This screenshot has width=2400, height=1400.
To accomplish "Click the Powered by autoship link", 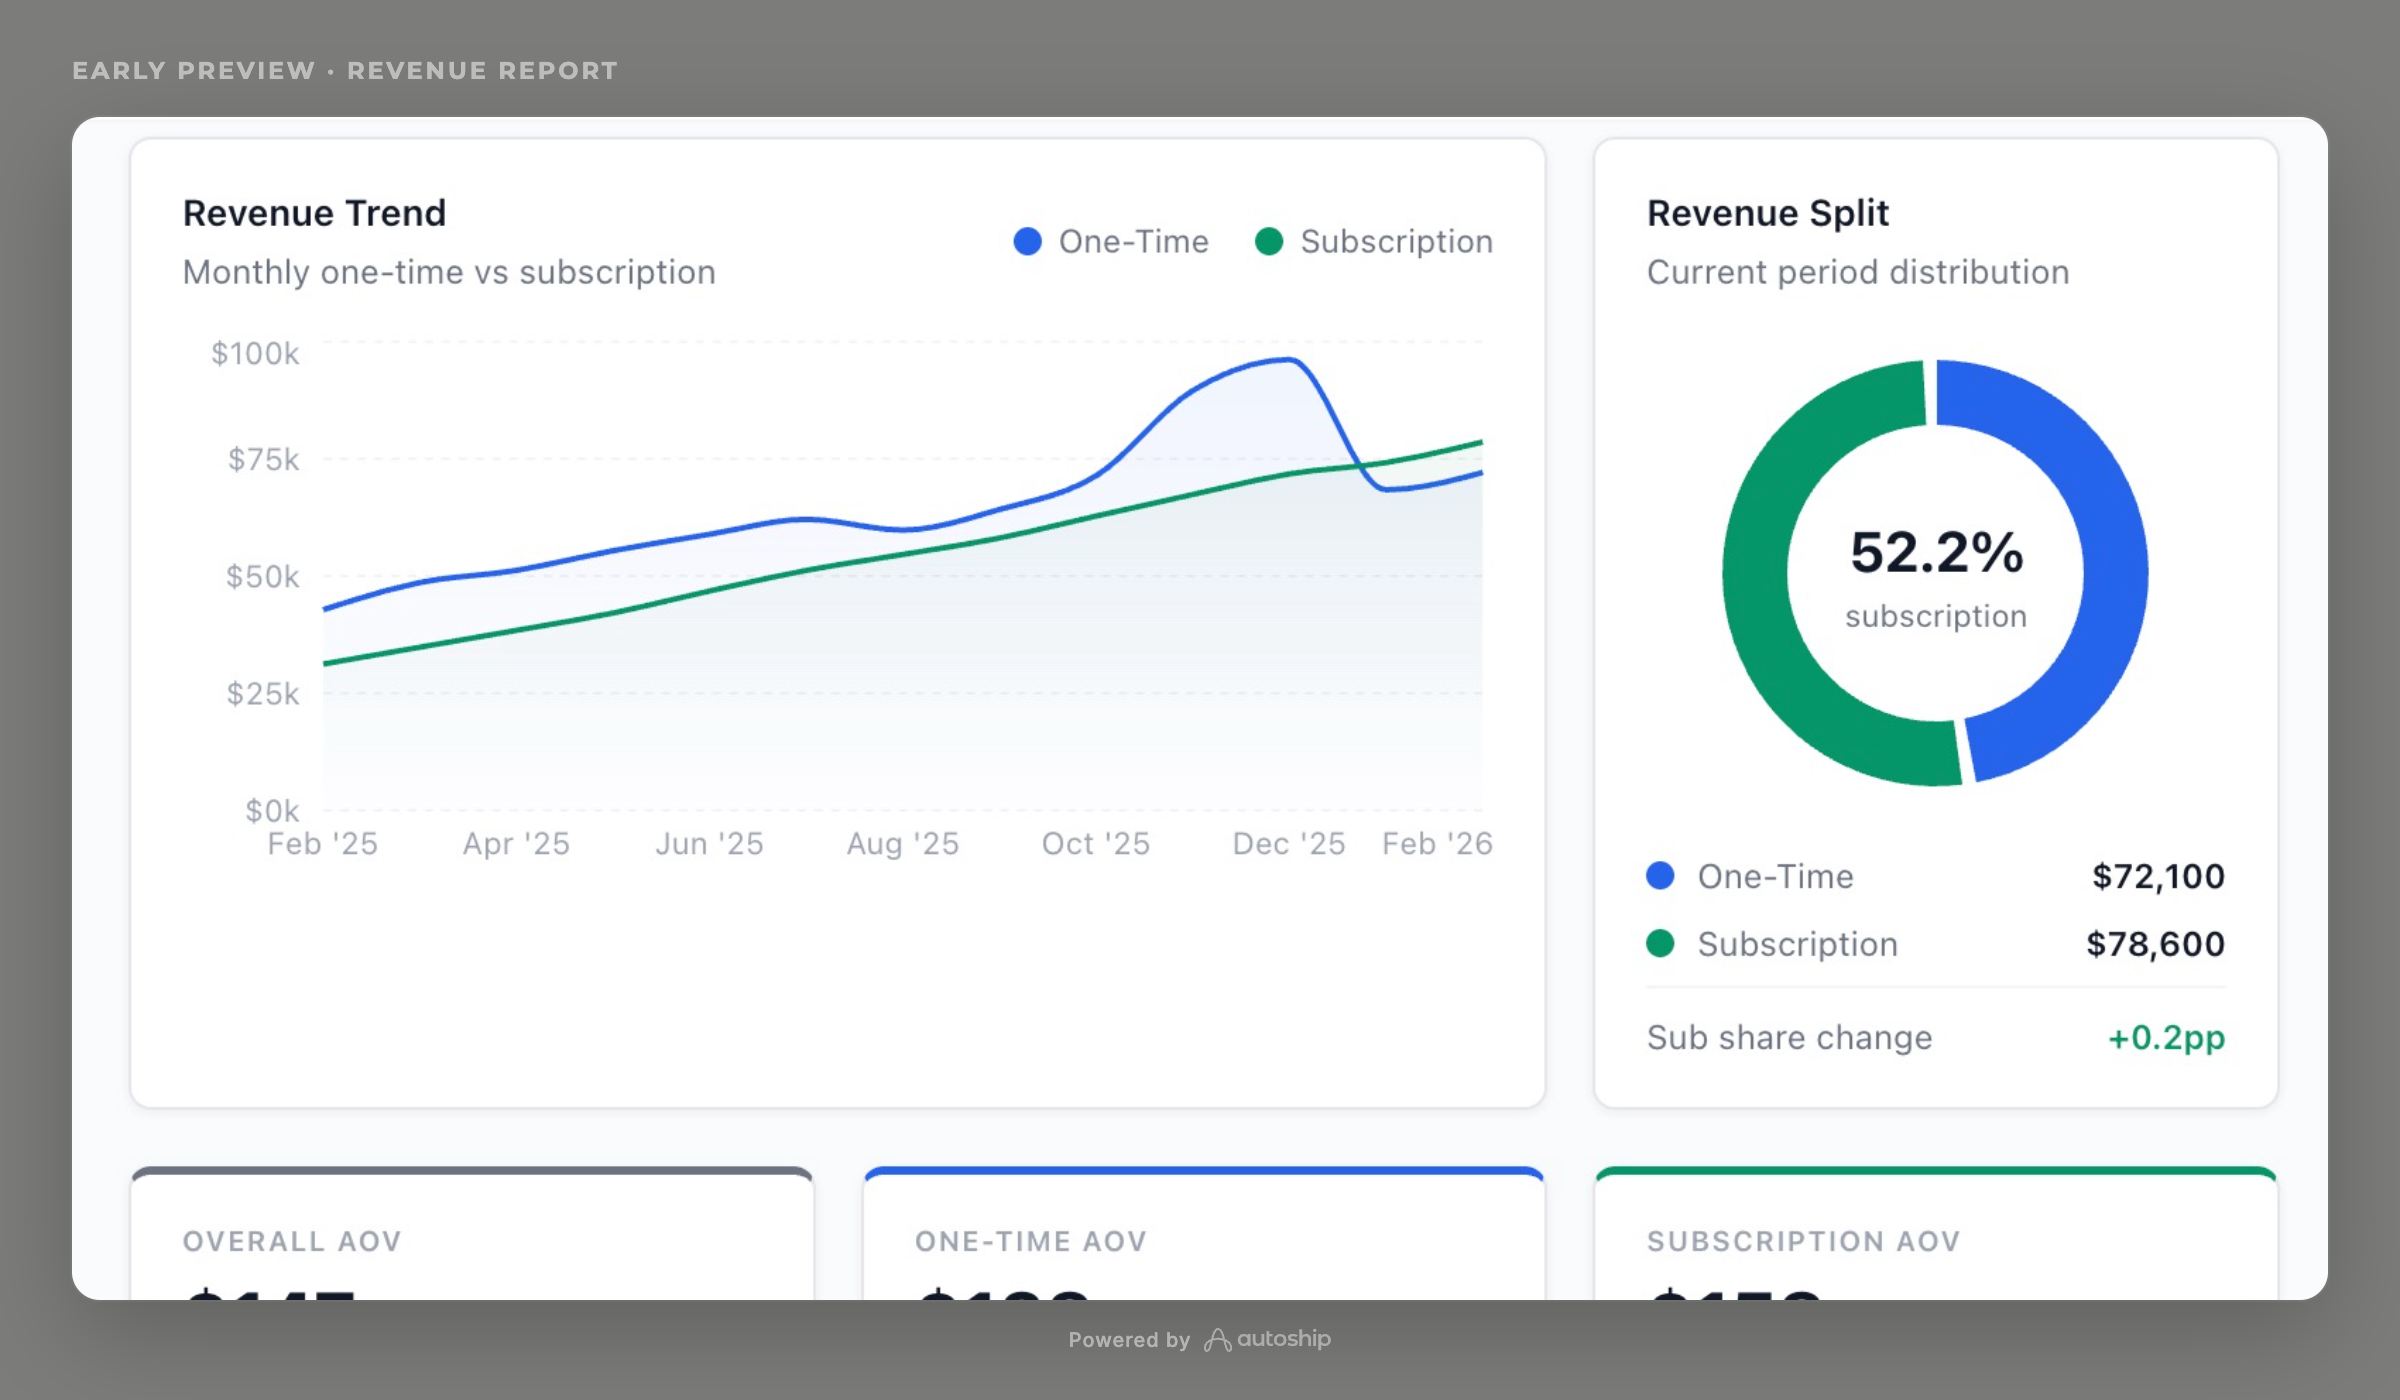I will (1199, 1339).
